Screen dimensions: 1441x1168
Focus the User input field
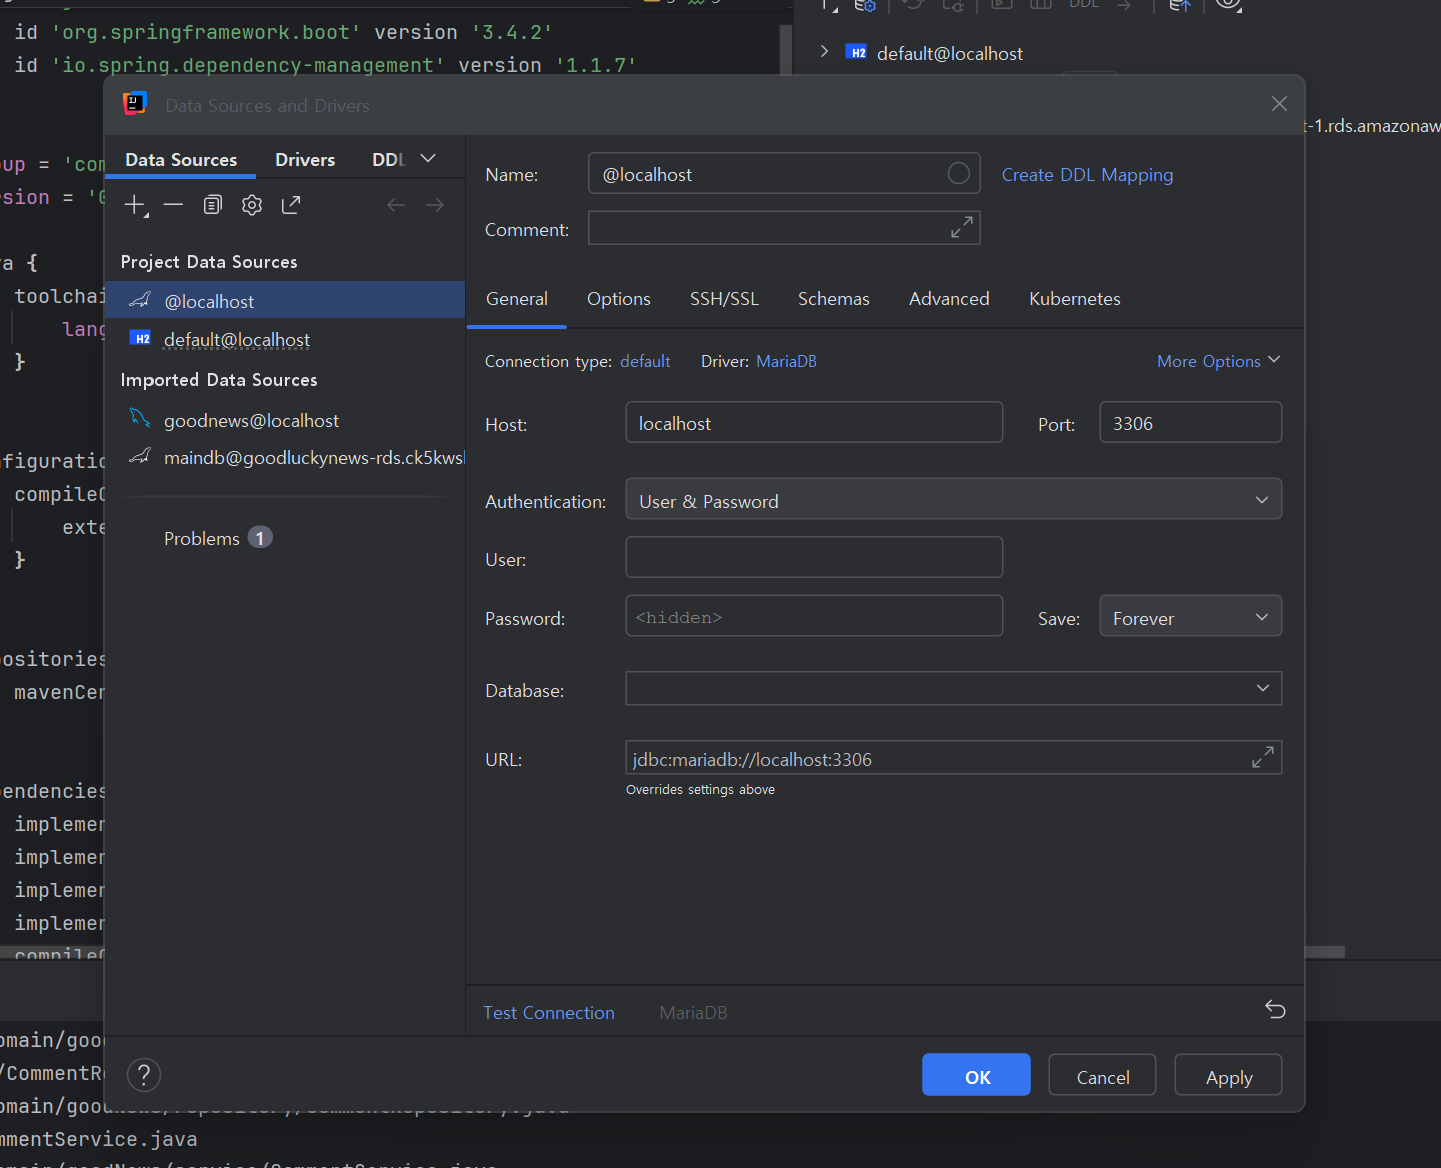pyautogui.click(x=814, y=557)
